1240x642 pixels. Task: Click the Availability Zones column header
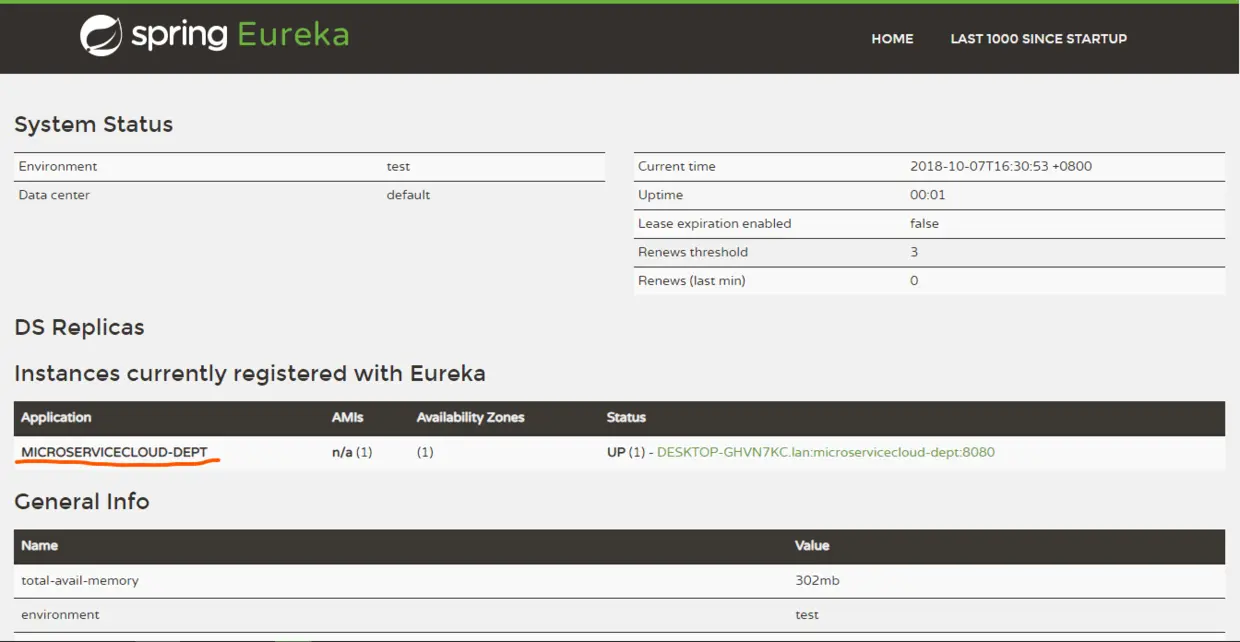point(470,418)
